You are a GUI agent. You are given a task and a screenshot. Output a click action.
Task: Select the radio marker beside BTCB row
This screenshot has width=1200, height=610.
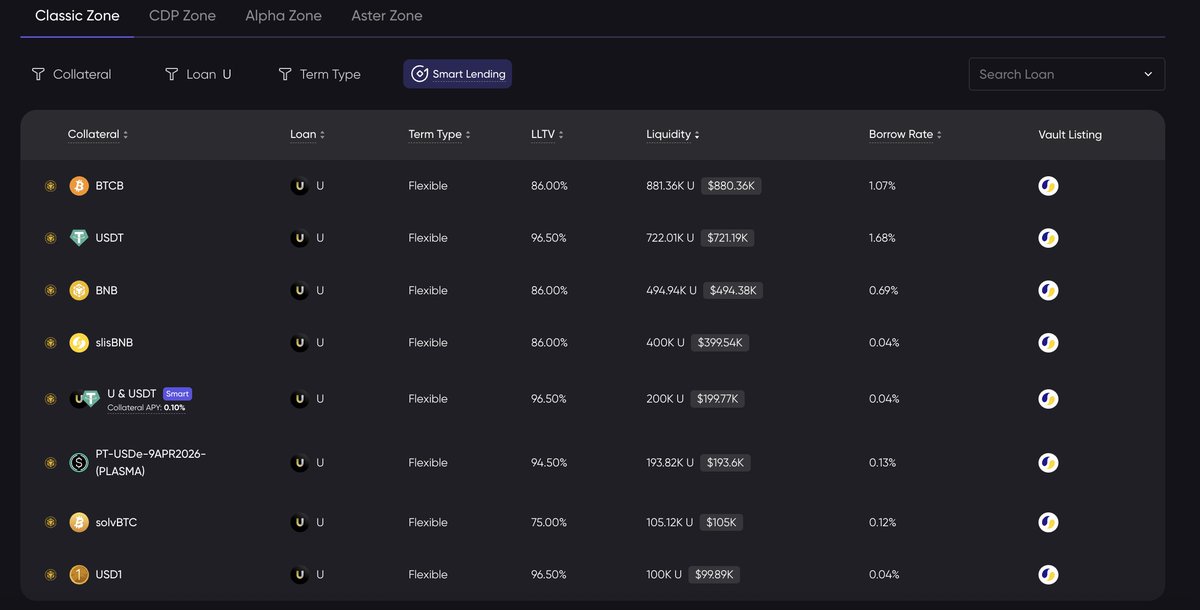[x=50, y=185]
